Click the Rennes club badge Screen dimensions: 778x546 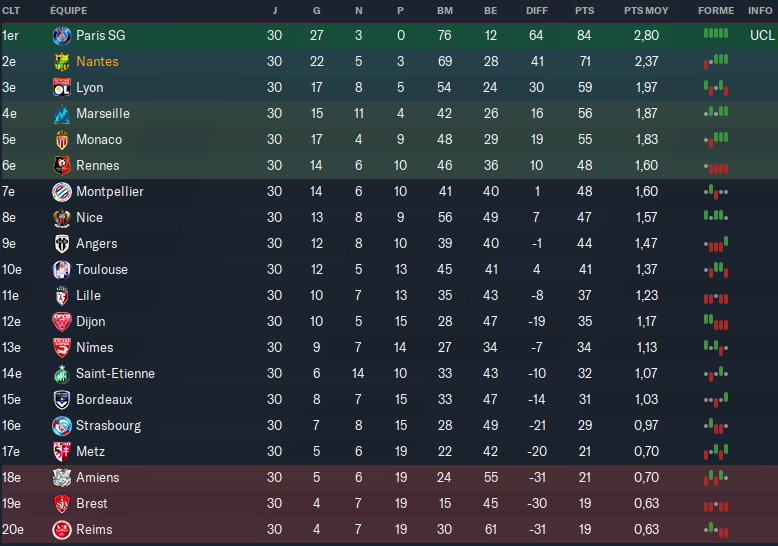coord(61,166)
